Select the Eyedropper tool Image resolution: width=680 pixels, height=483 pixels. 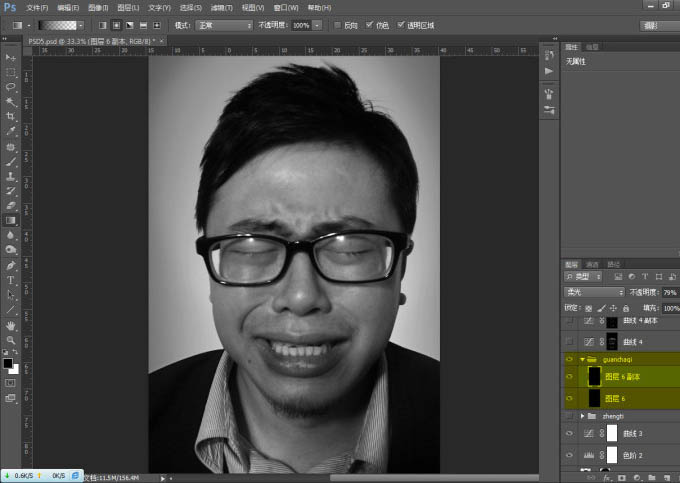(x=11, y=131)
